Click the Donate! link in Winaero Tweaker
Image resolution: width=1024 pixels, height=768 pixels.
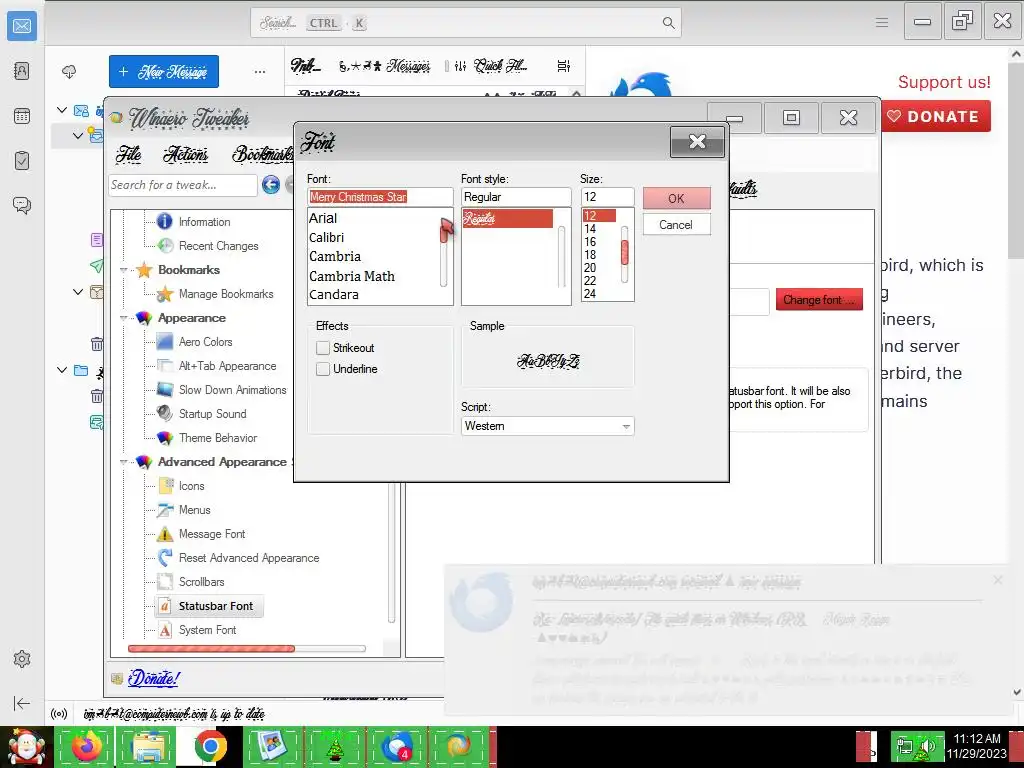point(153,679)
